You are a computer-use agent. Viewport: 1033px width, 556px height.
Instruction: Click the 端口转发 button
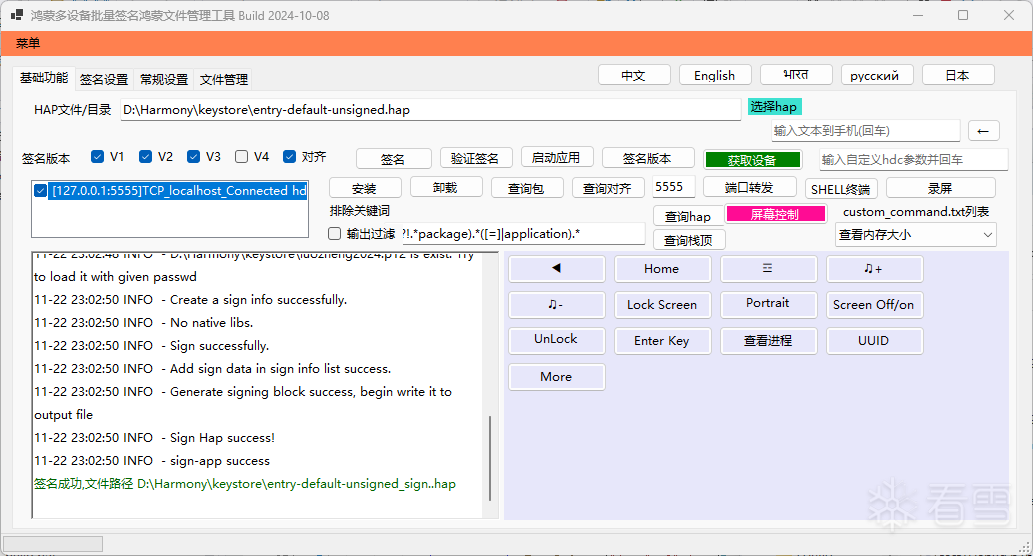[750, 188]
